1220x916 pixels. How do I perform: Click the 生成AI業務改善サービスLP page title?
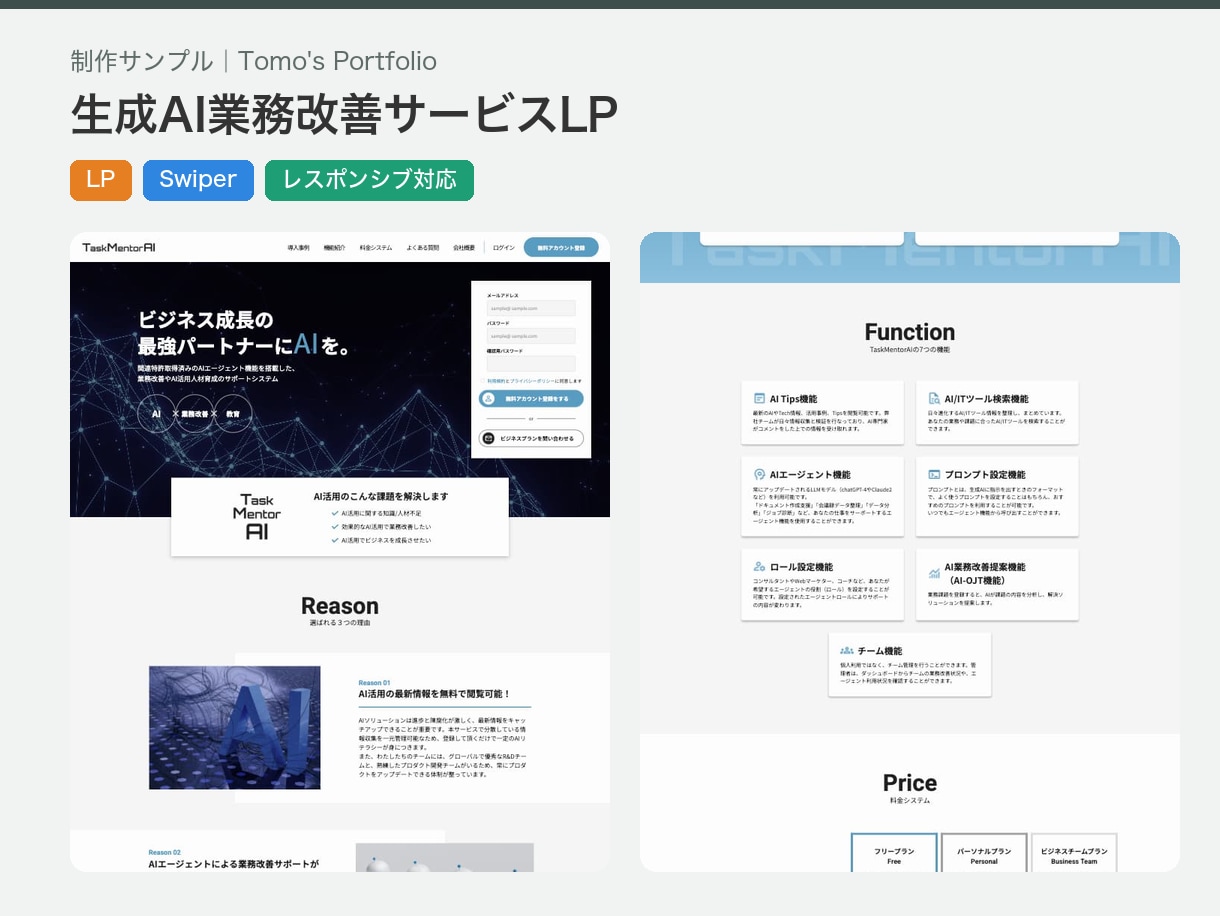(344, 116)
